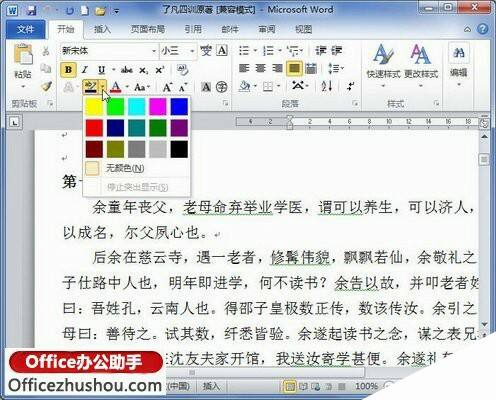This screenshot has width=496, height=400.
Task: Click the bullets list icon
Action: tap(244, 51)
